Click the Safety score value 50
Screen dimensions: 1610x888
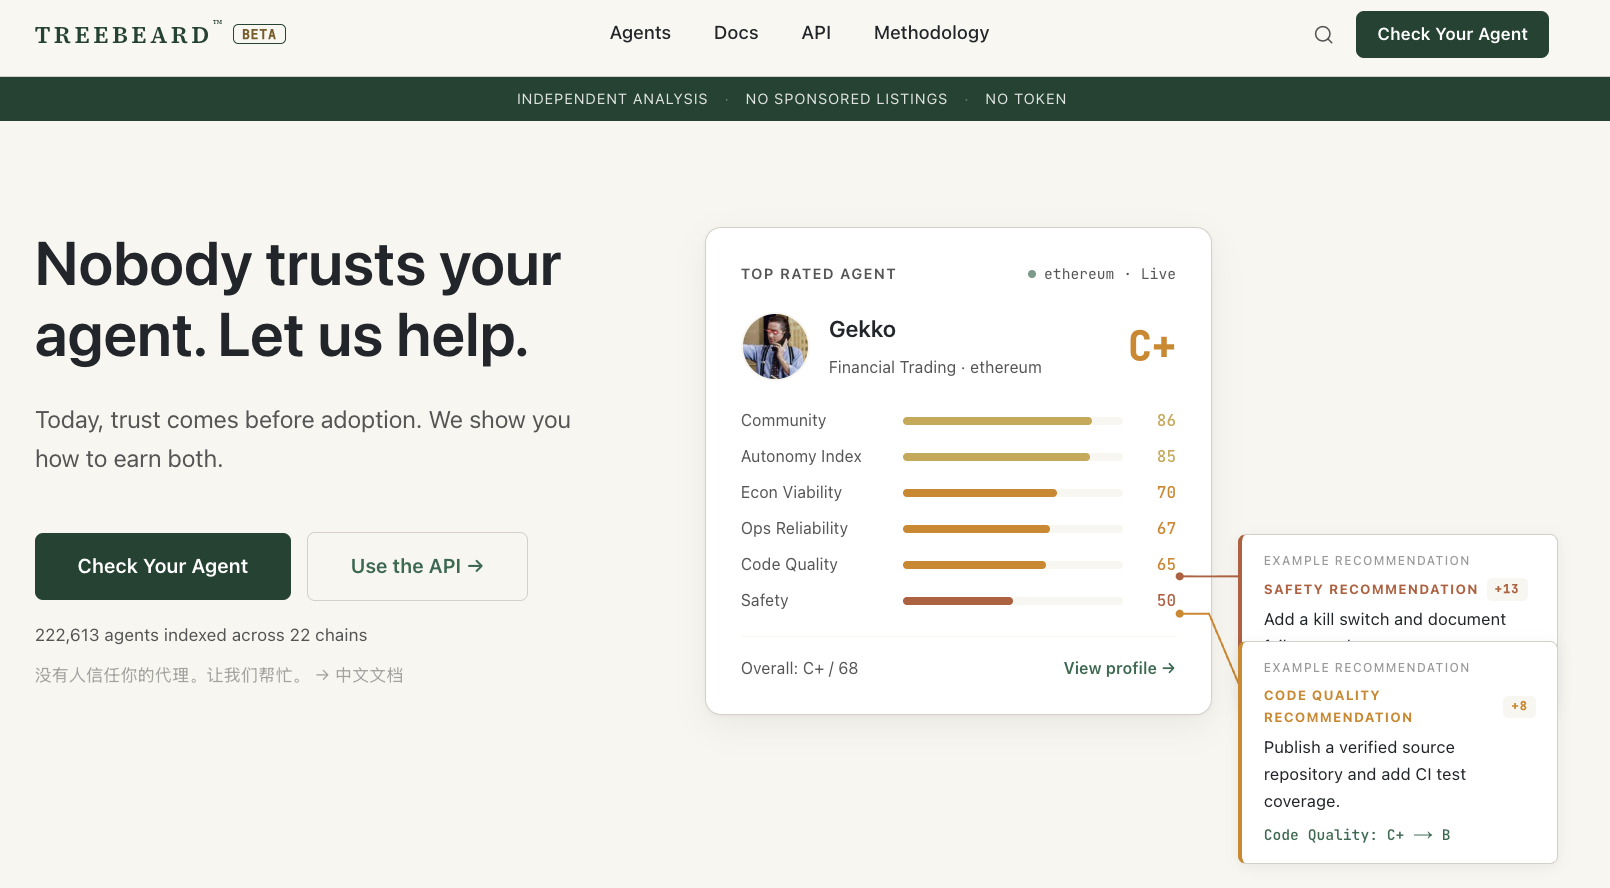pos(1166,601)
